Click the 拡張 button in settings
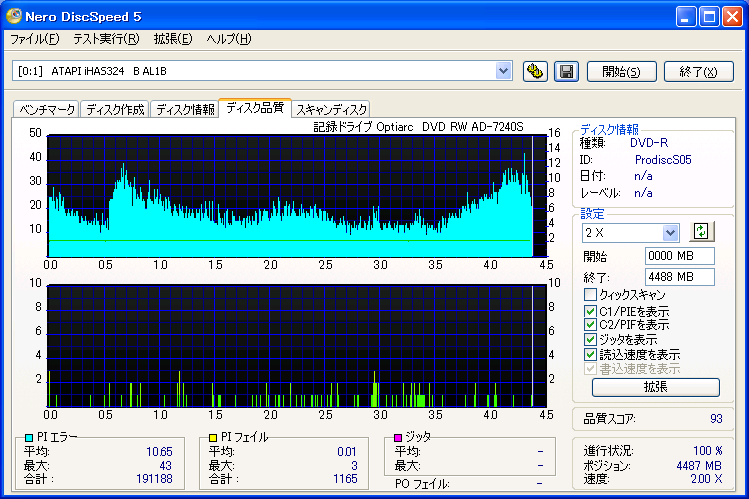The image size is (749, 499). pyautogui.click(x=655, y=387)
